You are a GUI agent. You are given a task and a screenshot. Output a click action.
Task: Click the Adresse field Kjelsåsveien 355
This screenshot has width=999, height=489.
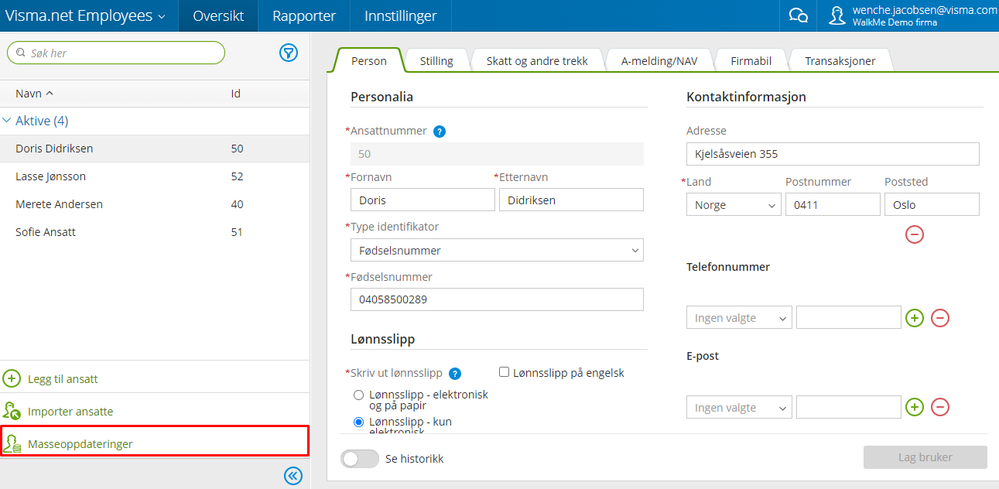(x=833, y=153)
